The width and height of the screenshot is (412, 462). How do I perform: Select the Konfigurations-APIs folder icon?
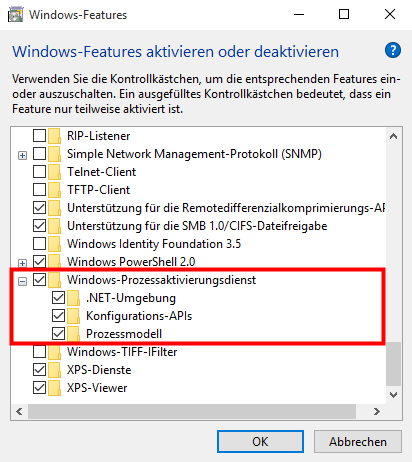73,316
